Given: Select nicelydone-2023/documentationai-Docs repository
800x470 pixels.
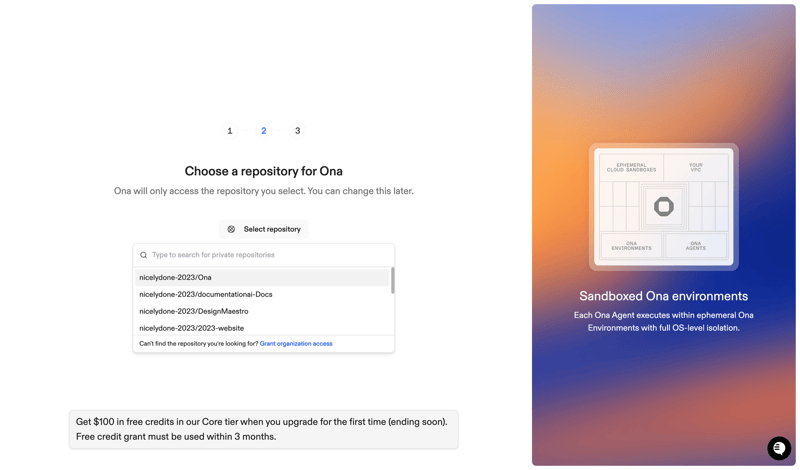Looking at the screenshot, I should tap(262, 294).
